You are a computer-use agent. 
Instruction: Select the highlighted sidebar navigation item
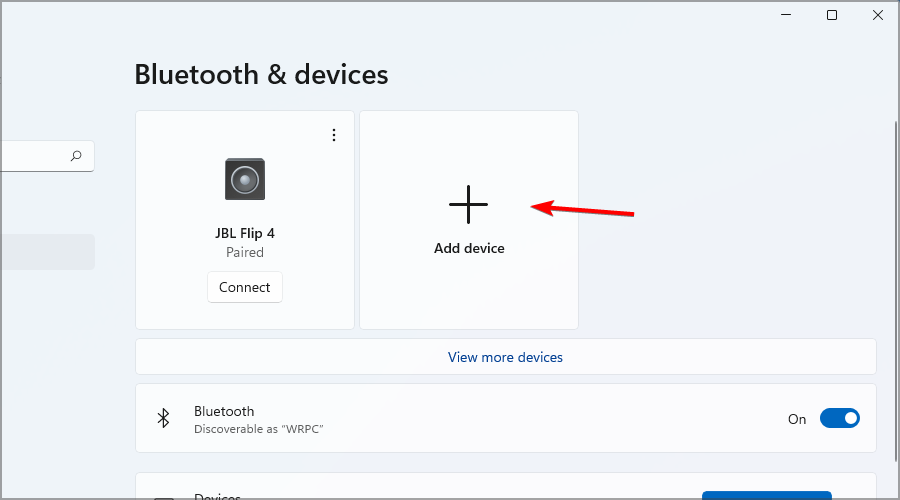(x=47, y=252)
